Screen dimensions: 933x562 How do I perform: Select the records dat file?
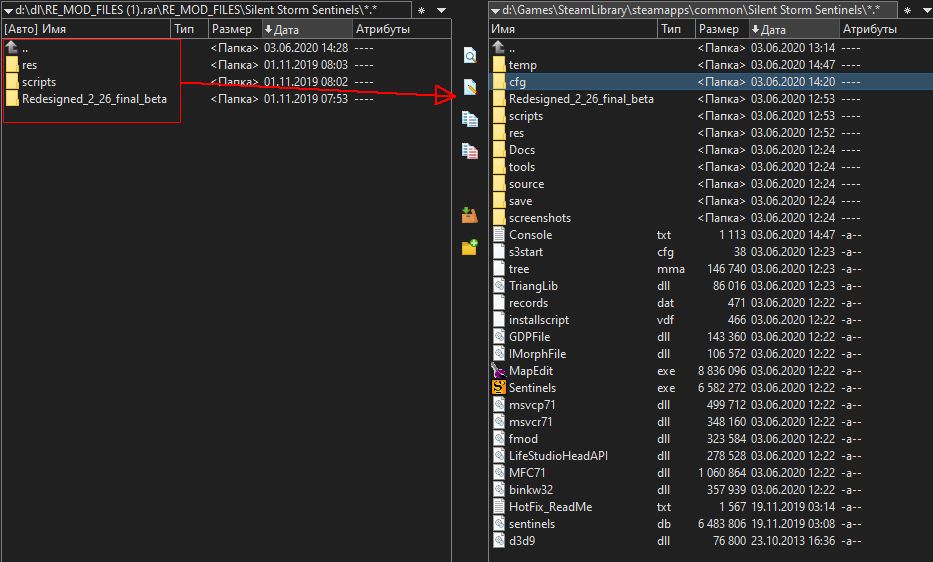711,303
